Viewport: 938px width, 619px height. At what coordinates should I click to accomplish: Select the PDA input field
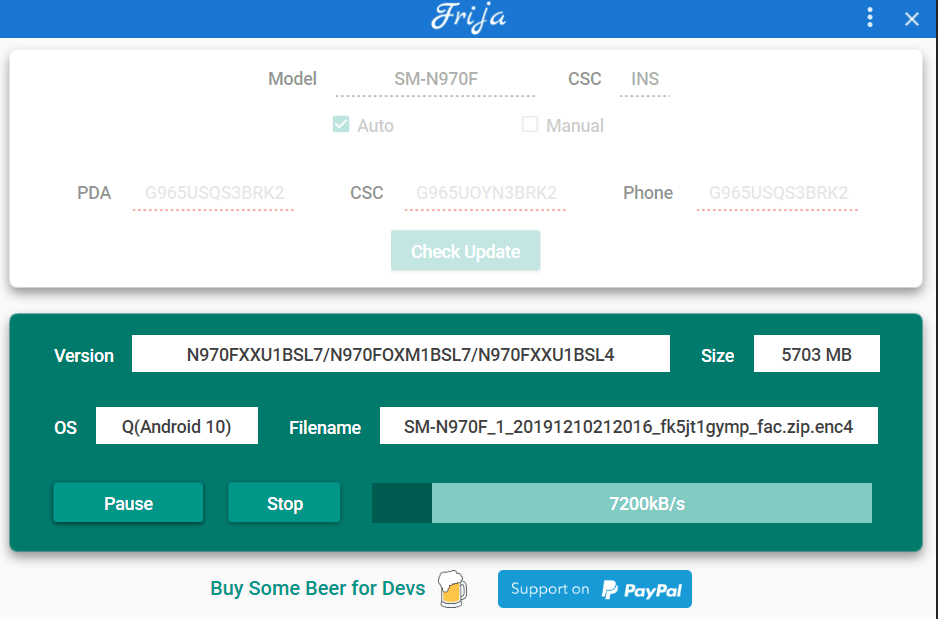[x=213, y=193]
